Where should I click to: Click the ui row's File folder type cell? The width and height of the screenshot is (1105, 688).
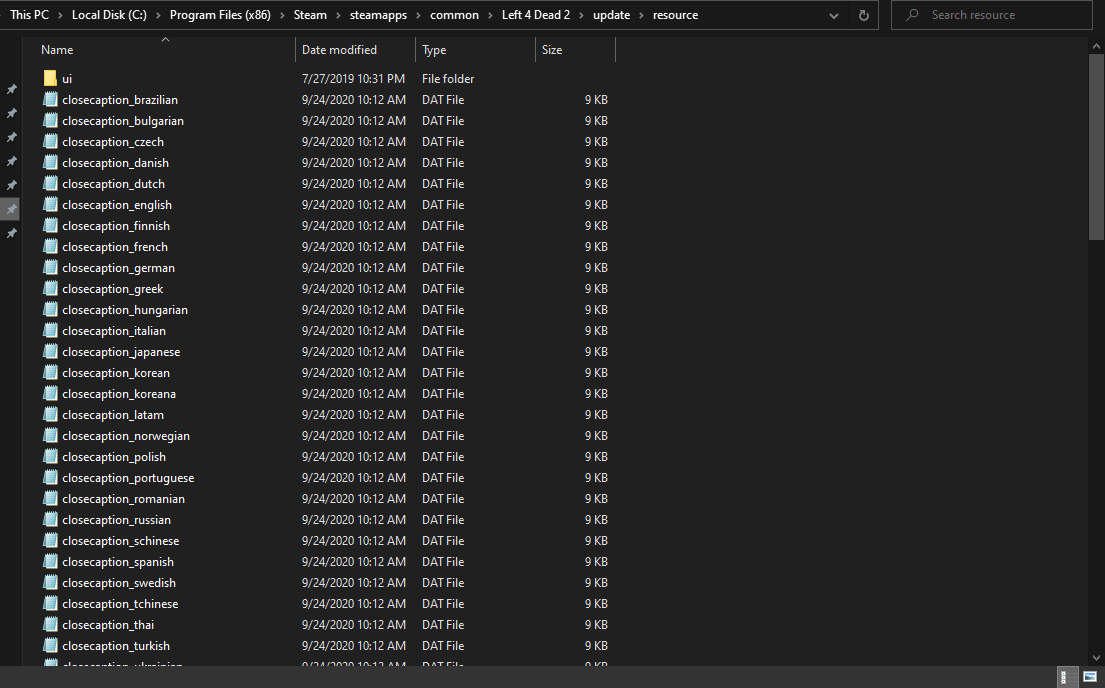(x=448, y=79)
